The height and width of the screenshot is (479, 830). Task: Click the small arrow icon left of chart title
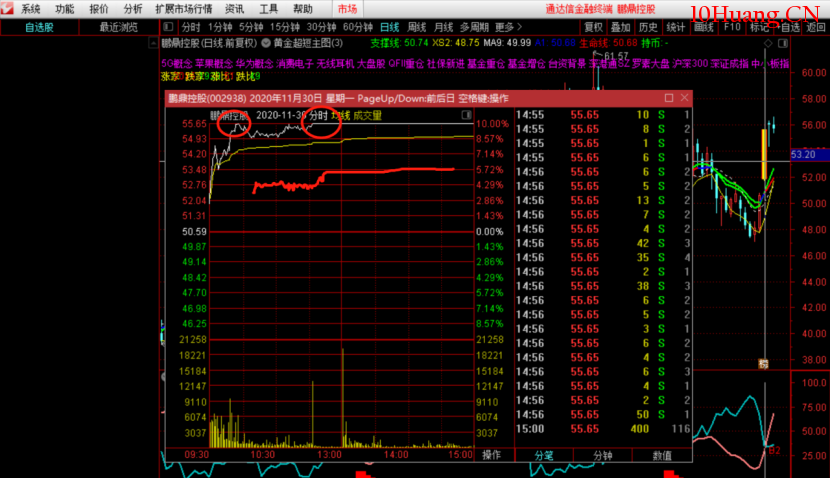click(x=152, y=43)
